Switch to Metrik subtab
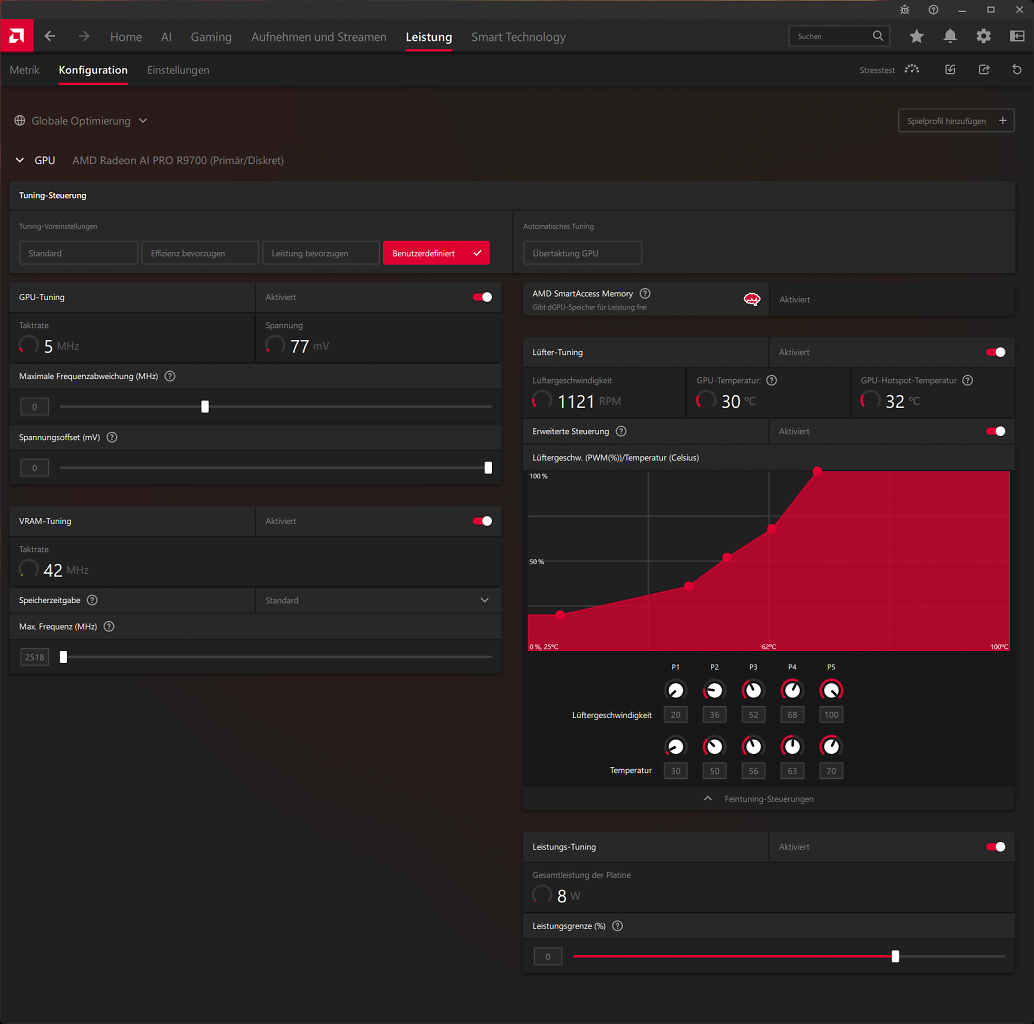 pyautogui.click(x=24, y=70)
